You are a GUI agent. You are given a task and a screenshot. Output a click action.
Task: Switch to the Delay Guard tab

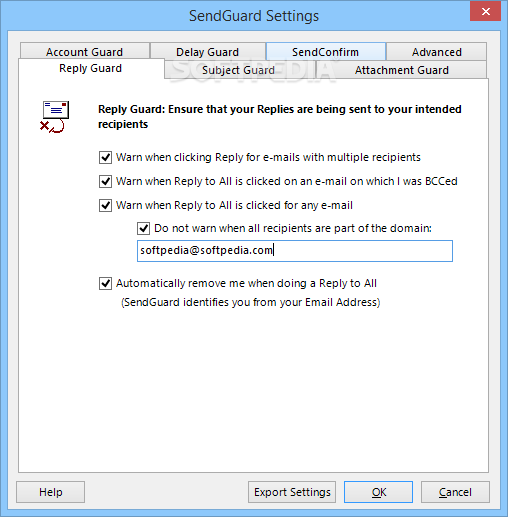pyautogui.click(x=208, y=52)
